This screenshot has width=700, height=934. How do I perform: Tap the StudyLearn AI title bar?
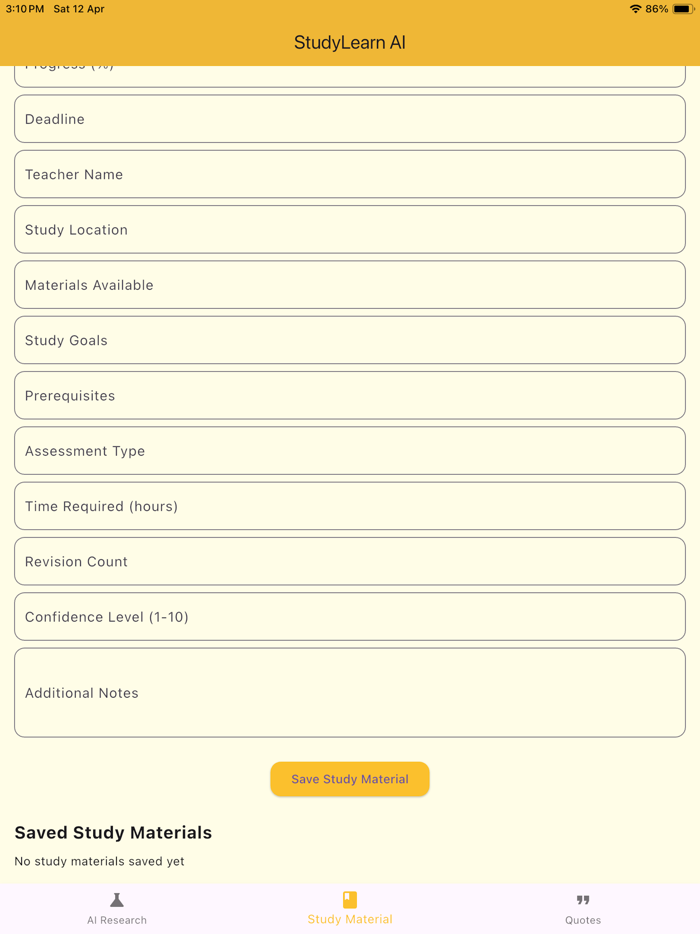click(x=349, y=42)
